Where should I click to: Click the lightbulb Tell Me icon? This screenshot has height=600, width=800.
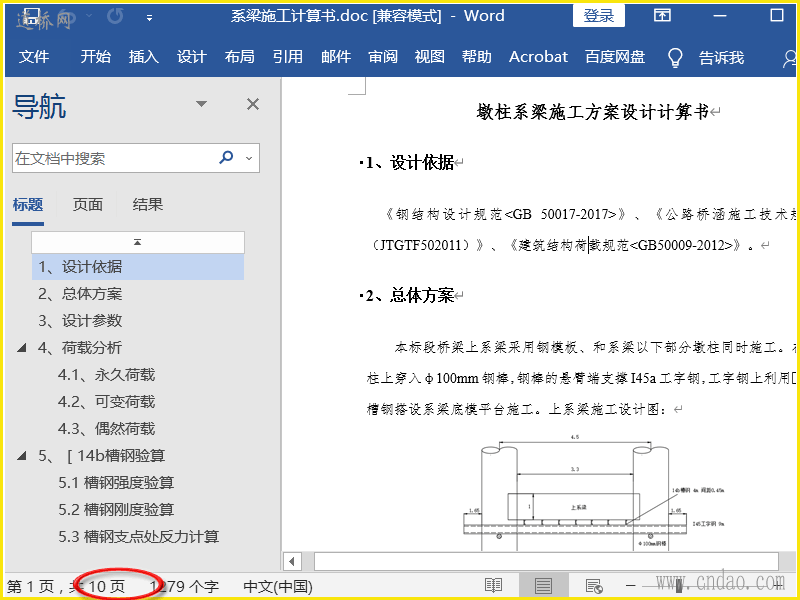coord(675,57)
